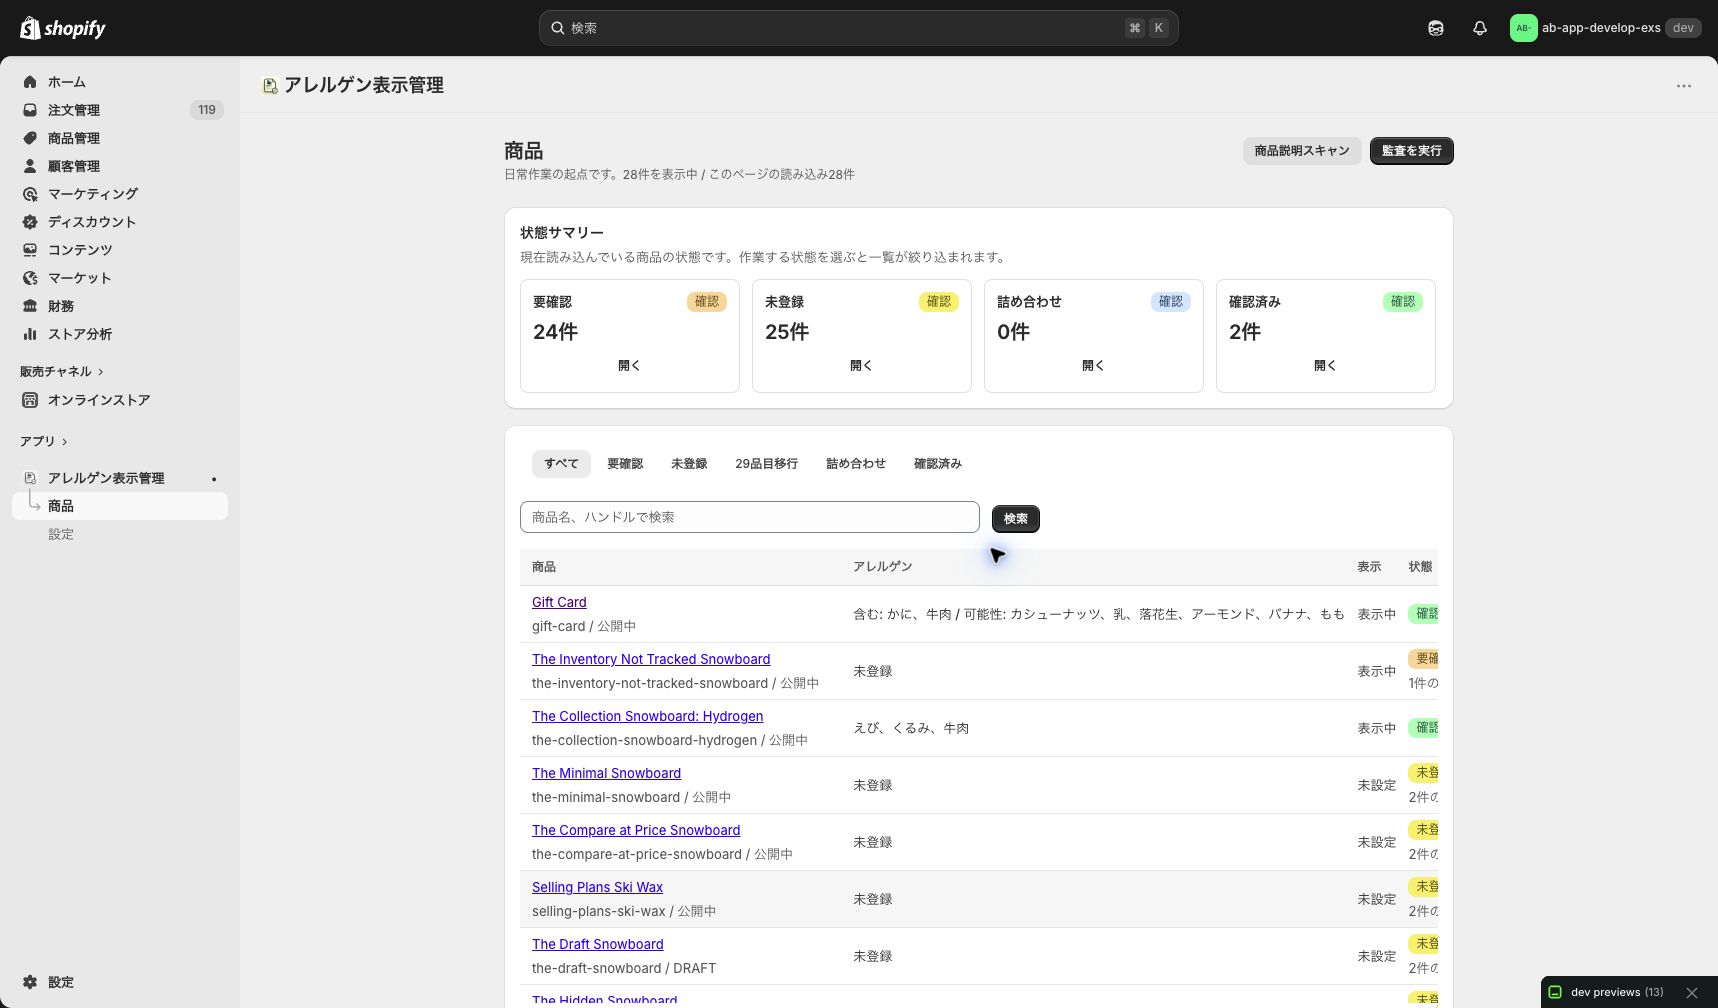
Task: Click the 確認 badge on 詰め合わせ card
Action: 1171,302
